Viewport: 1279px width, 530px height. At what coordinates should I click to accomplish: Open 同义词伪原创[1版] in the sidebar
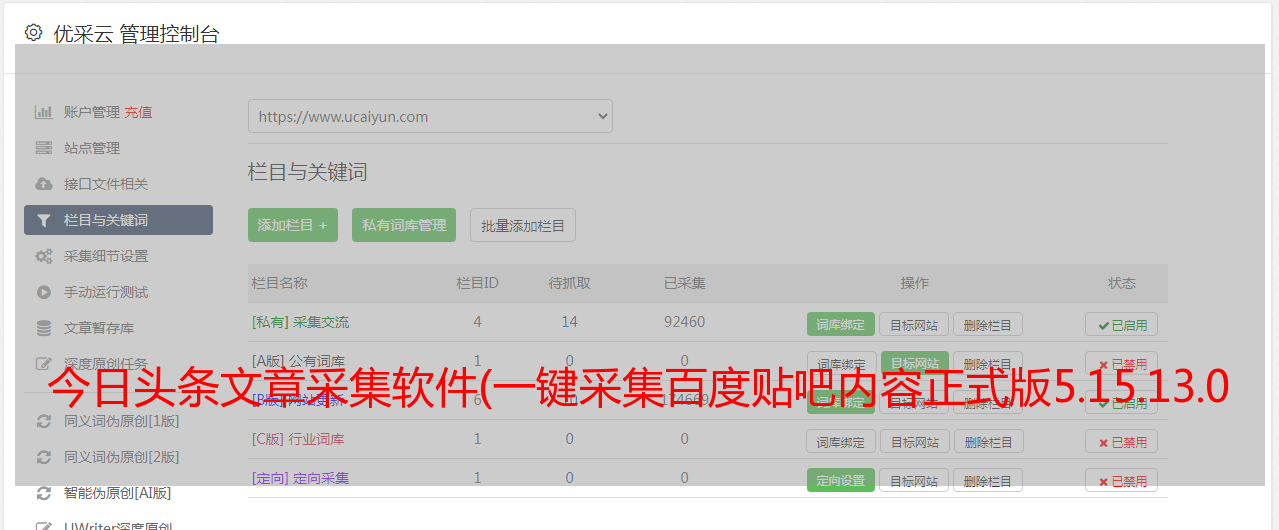coord(122,421)
